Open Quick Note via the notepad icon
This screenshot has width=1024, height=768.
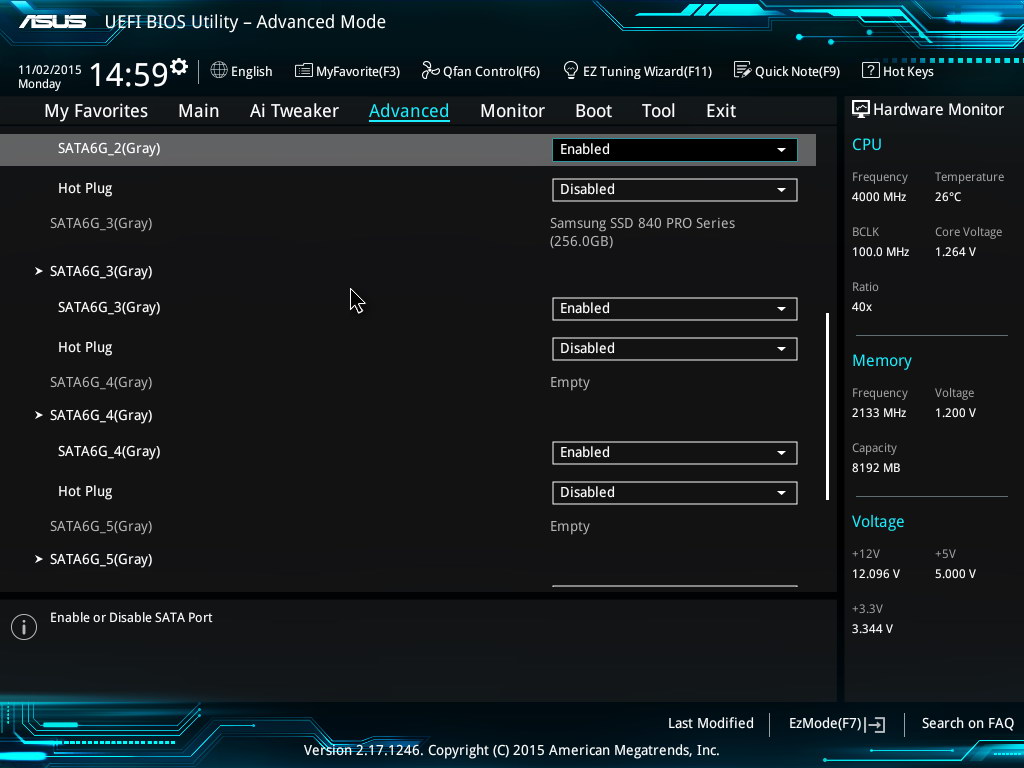pyautogui.click(x=742, y=70)
